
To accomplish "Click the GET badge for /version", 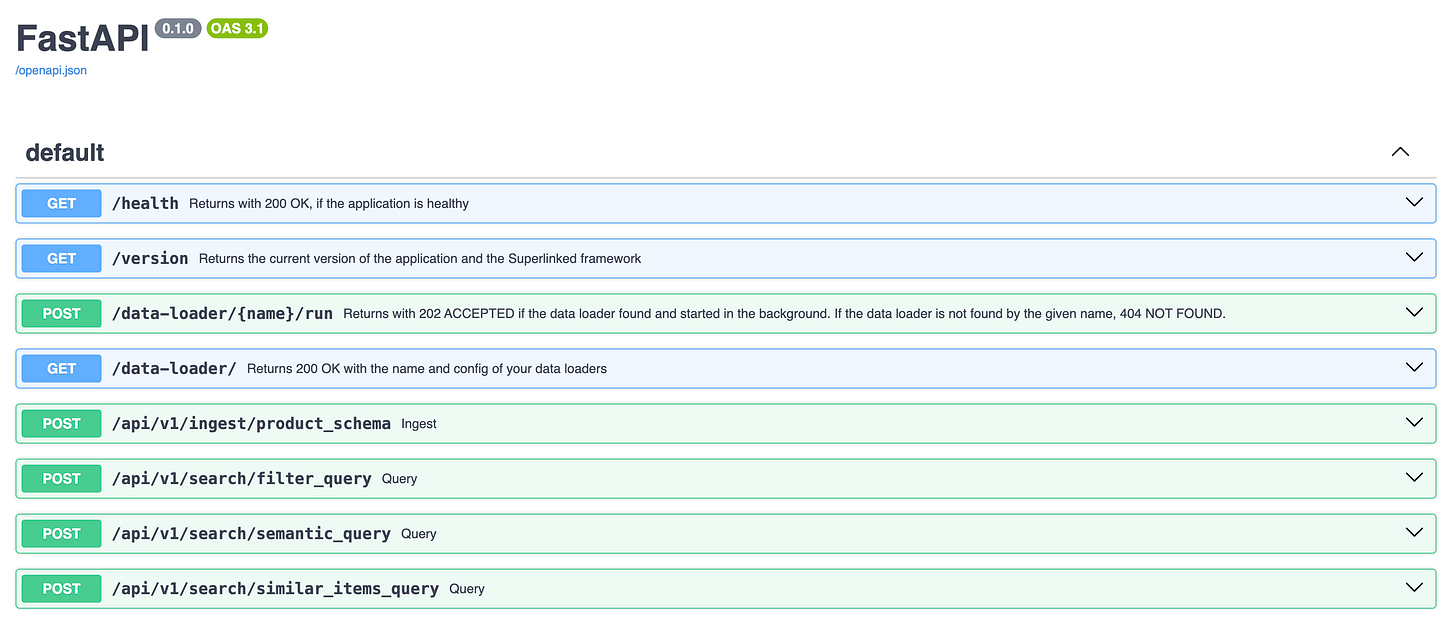I will point(62,258).
